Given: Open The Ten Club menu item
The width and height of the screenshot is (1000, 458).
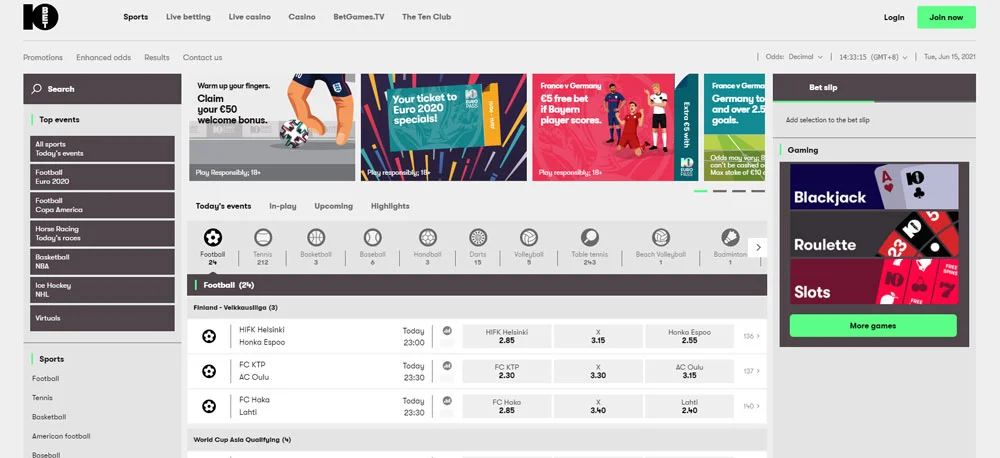Looking at the screenshot, I should click(x=426, y=17).
